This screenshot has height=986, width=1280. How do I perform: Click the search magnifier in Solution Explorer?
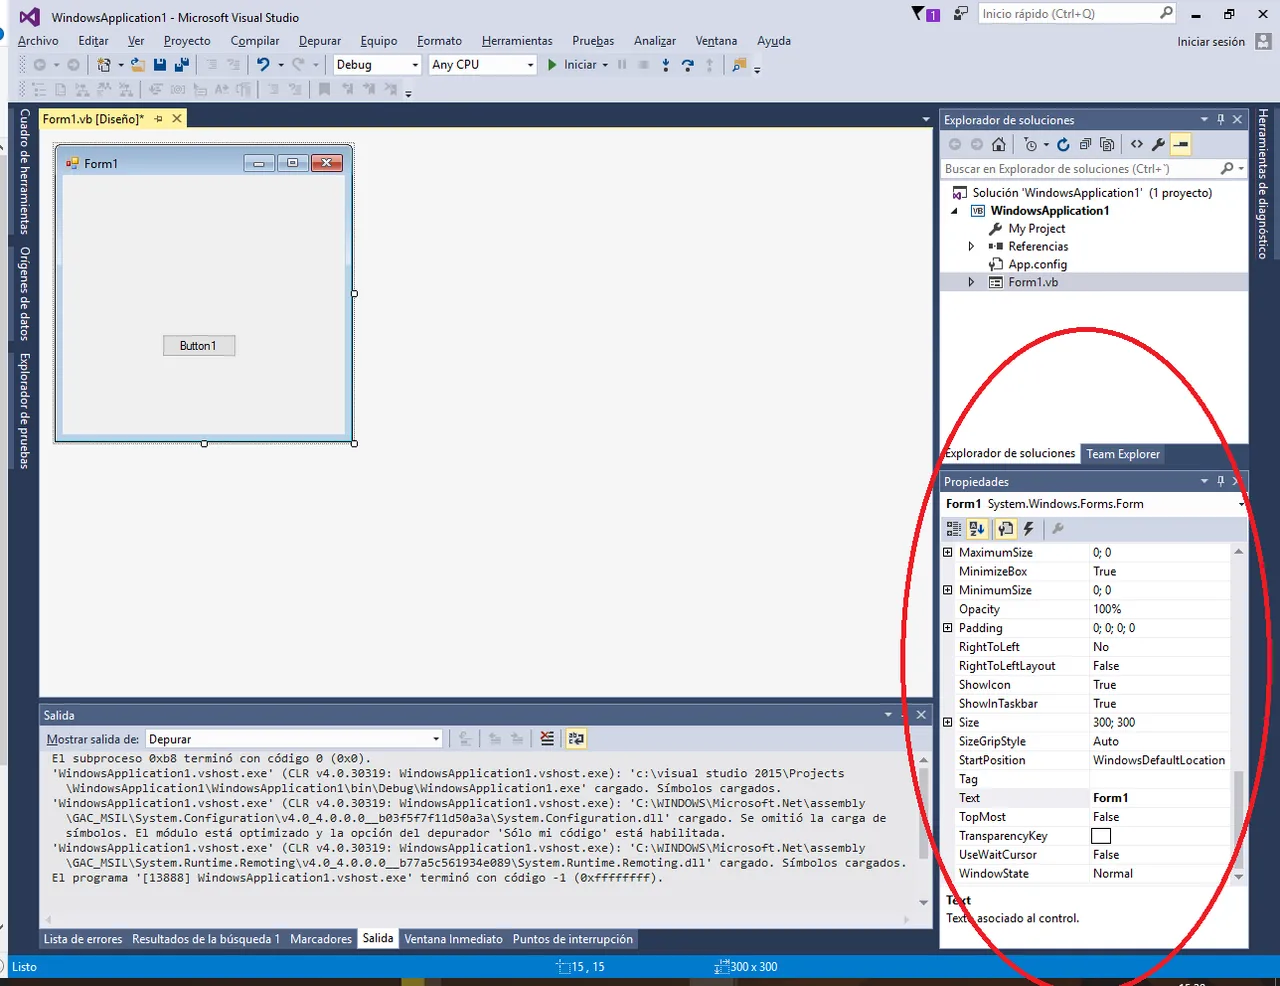1227,169
